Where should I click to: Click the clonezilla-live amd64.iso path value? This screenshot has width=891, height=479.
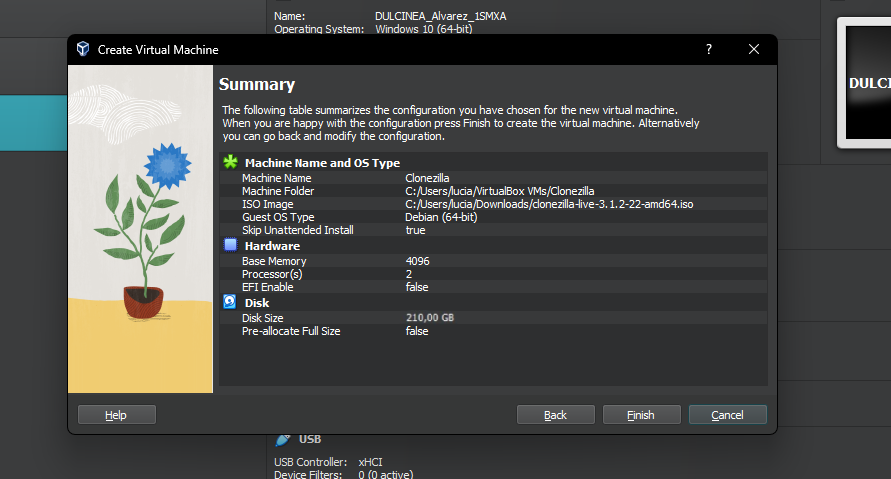tap(549, 204)
